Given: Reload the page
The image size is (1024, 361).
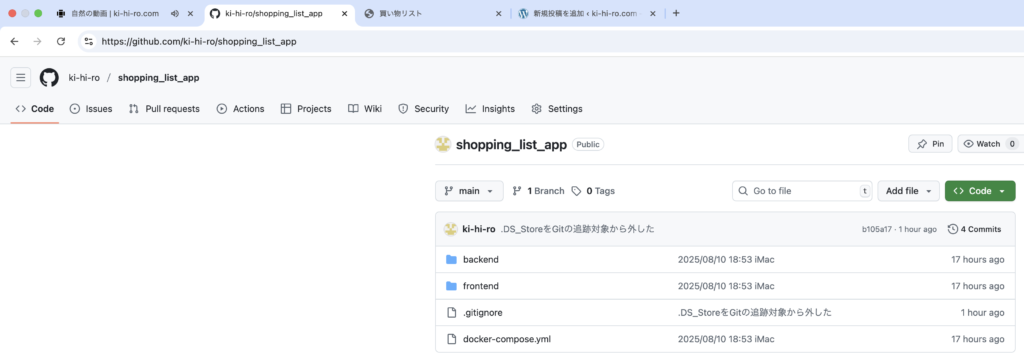Looking at the screenshot, I should point(61,41).
